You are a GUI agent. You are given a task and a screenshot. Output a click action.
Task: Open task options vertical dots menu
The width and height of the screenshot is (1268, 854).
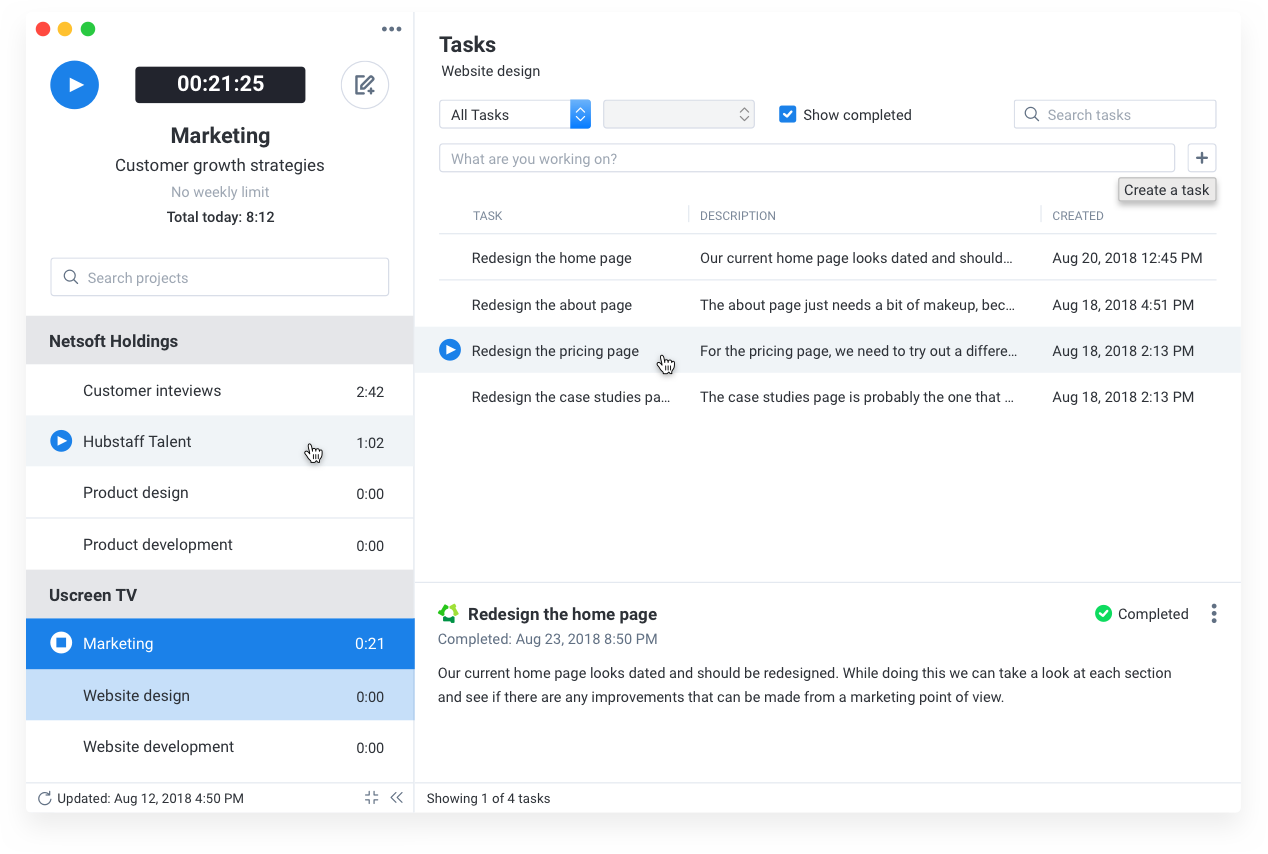1214,613
